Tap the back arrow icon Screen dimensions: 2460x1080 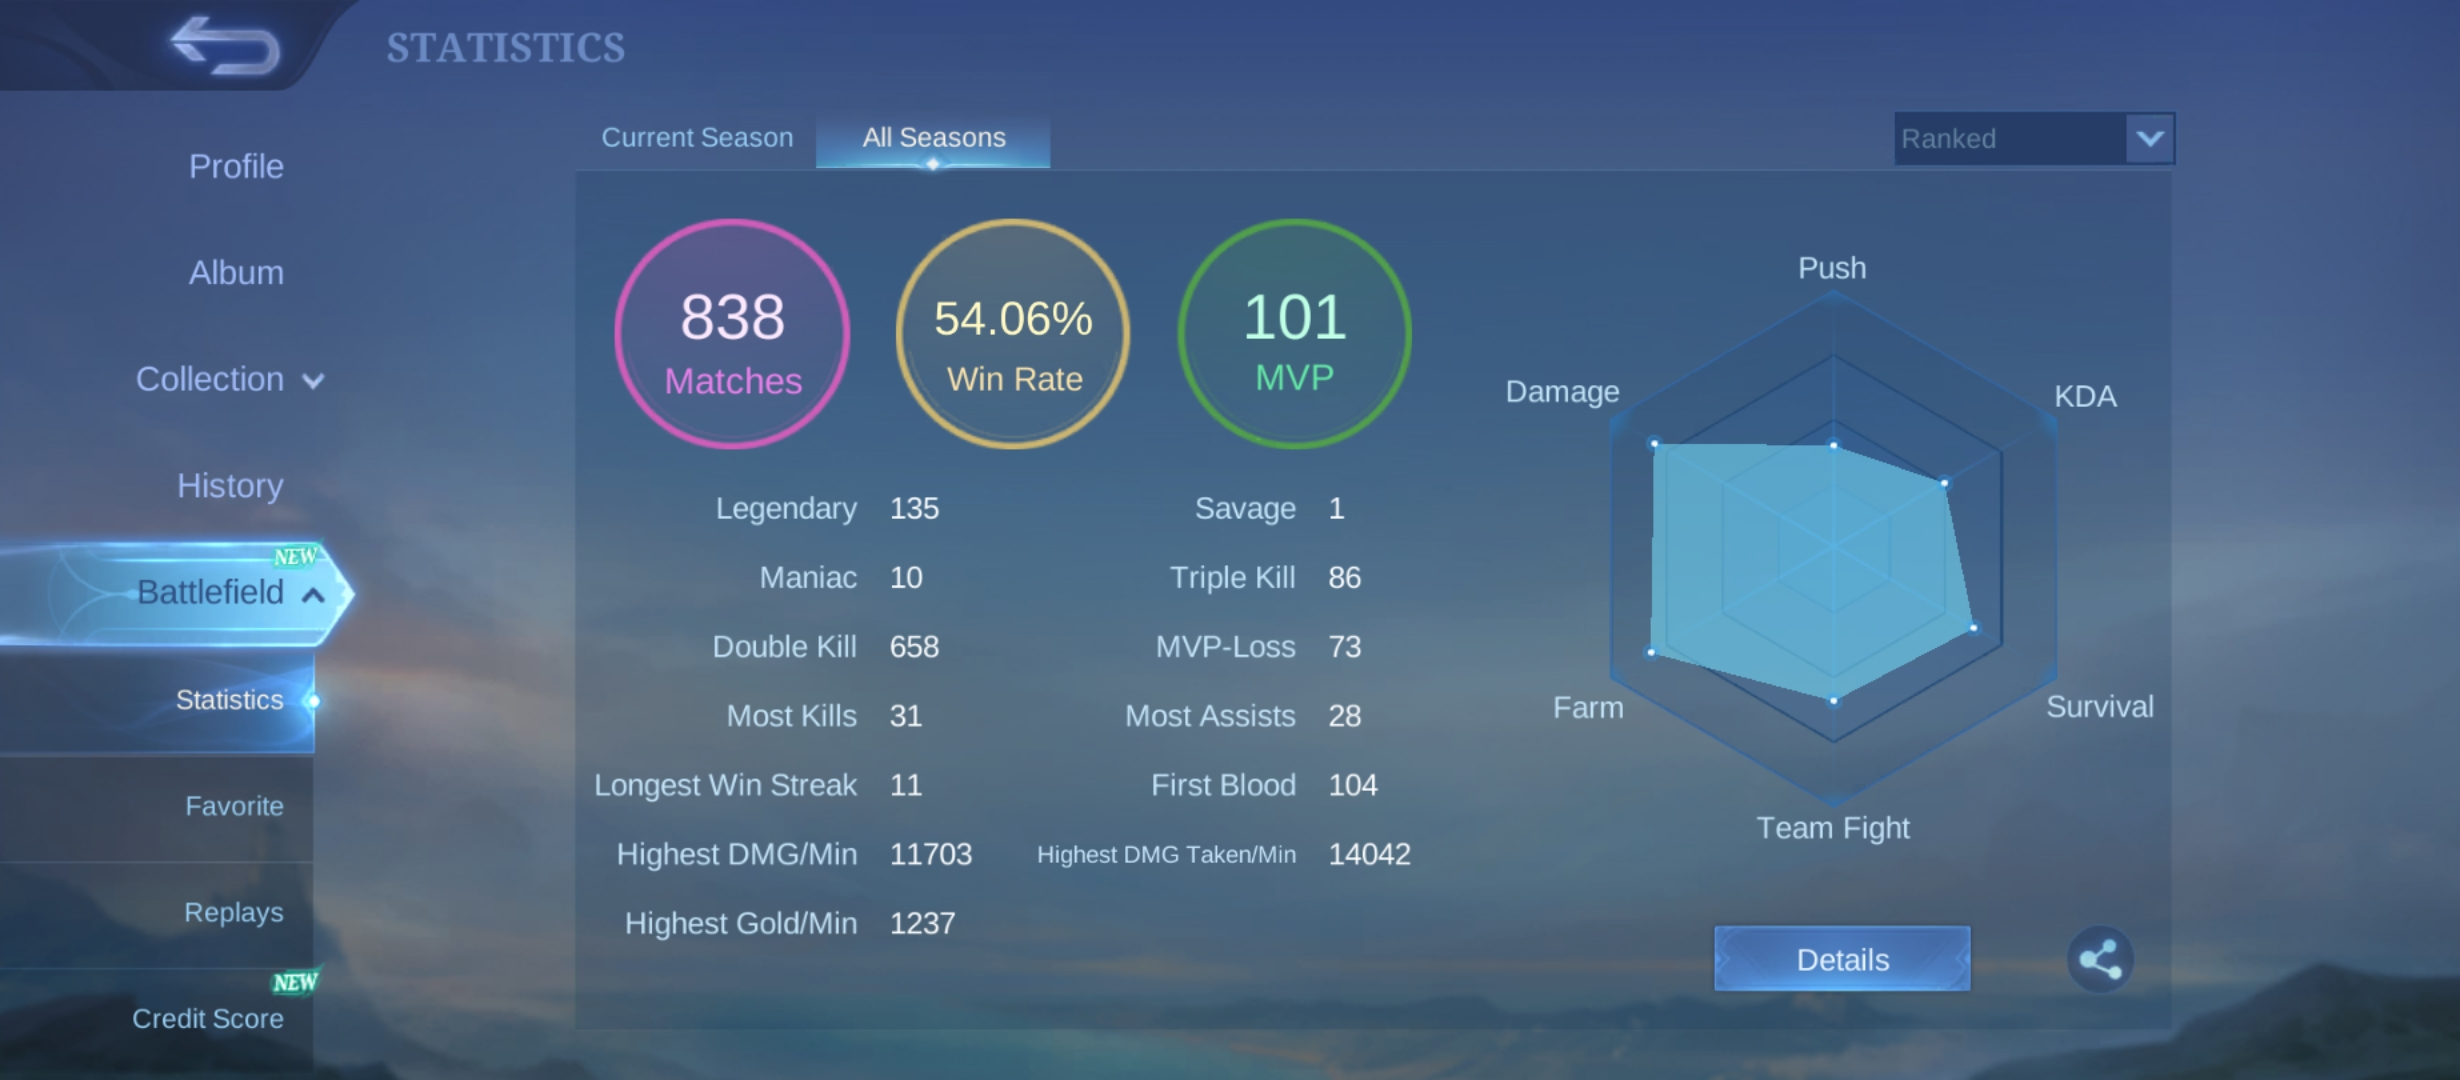click(x=225, y=45)
